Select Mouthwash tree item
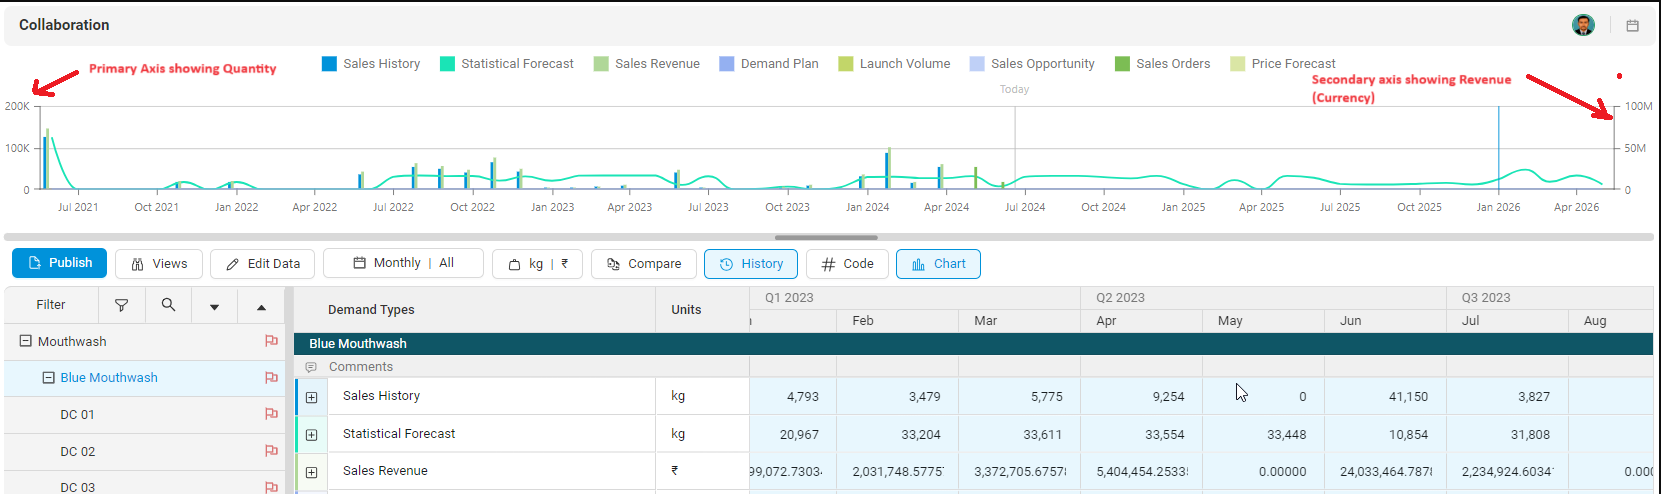The height and width of the screenshot is (494, 1661). pyautogui.click(x=72, y=341)
